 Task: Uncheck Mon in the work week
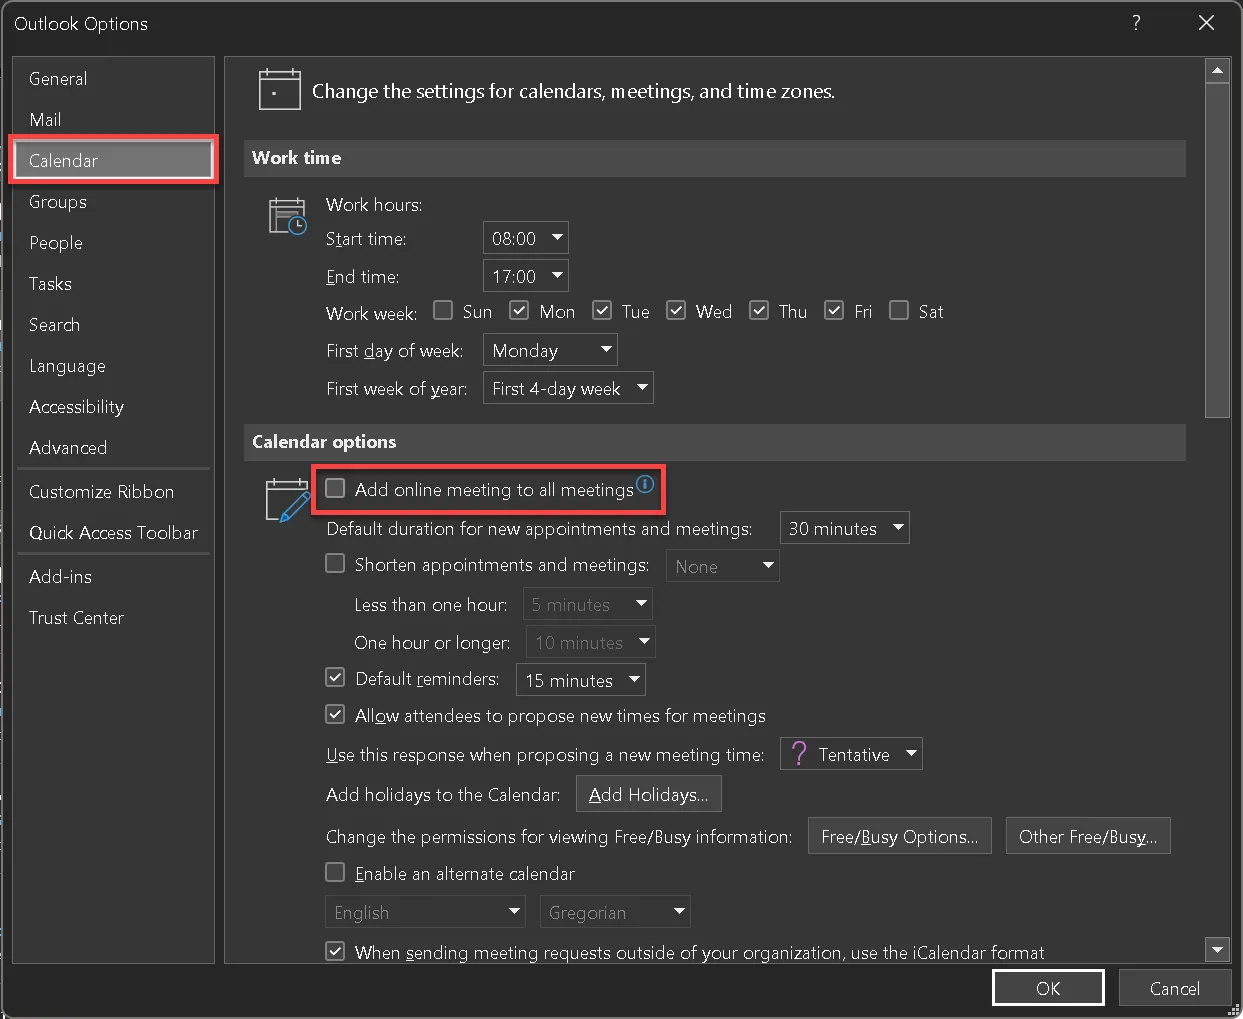519,310
